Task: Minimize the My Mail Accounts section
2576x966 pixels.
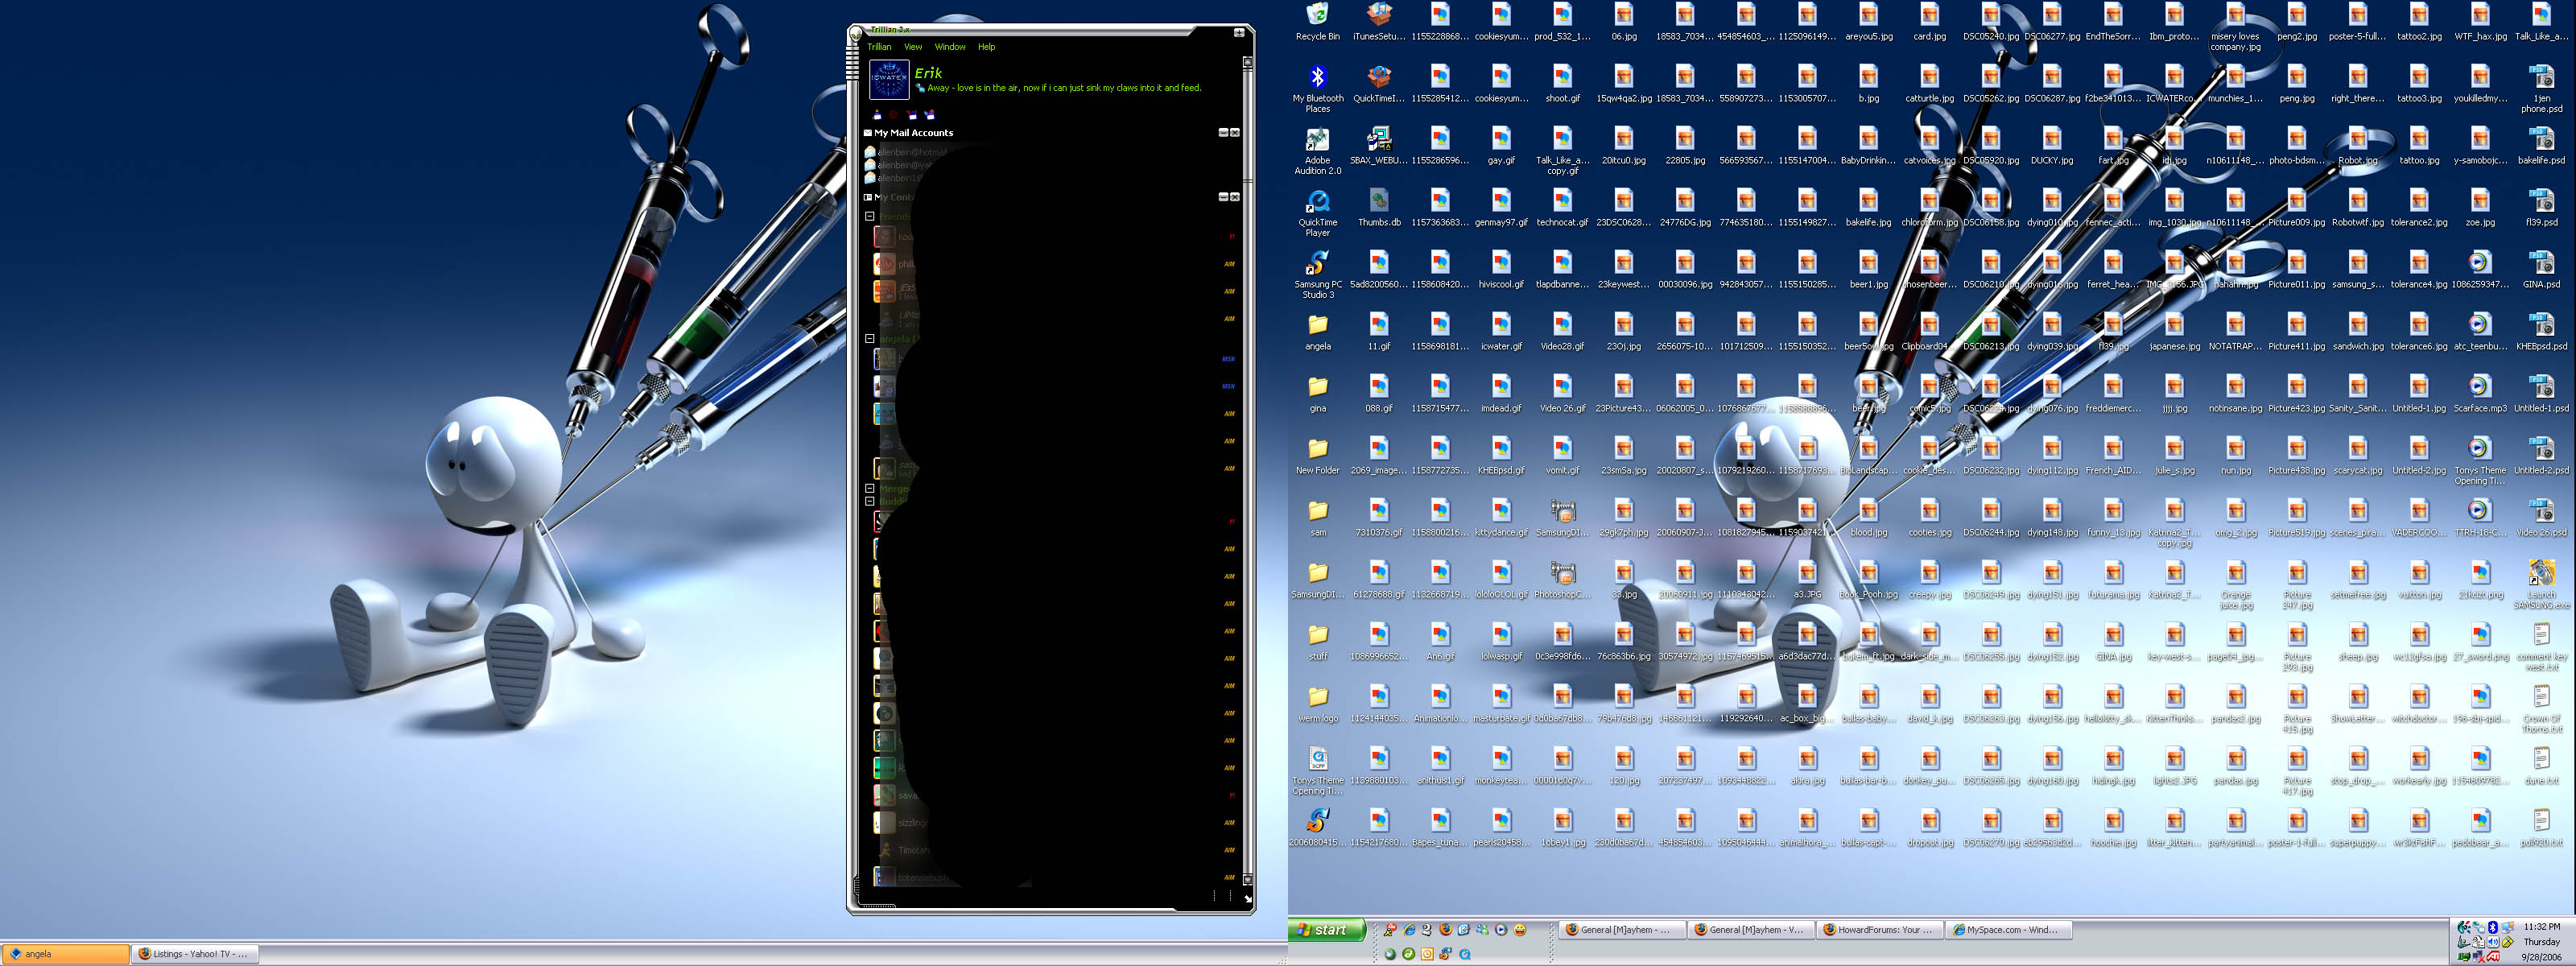Action: tap(1223, 133)
